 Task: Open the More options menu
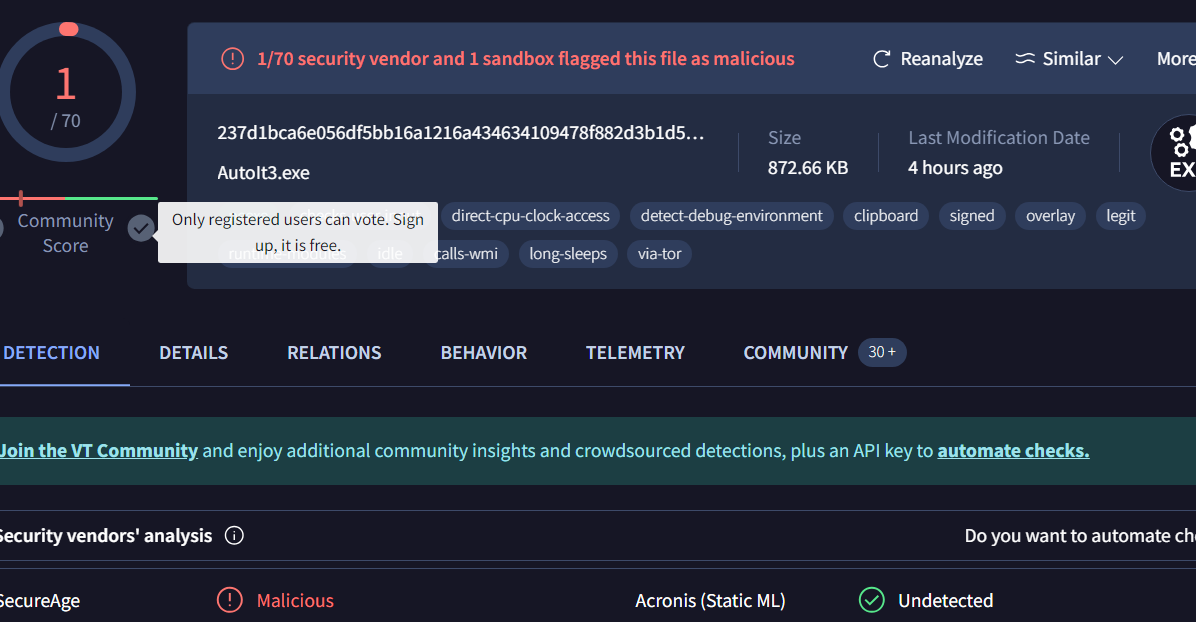1175,59
